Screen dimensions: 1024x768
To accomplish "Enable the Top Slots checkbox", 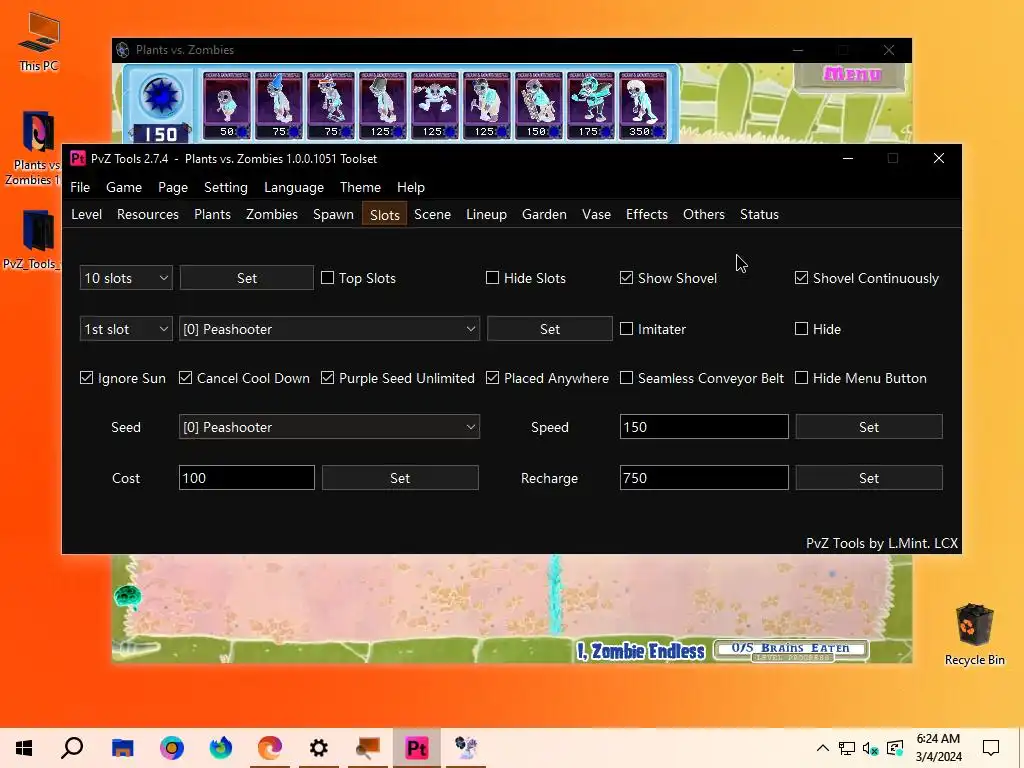I will 328,278.
